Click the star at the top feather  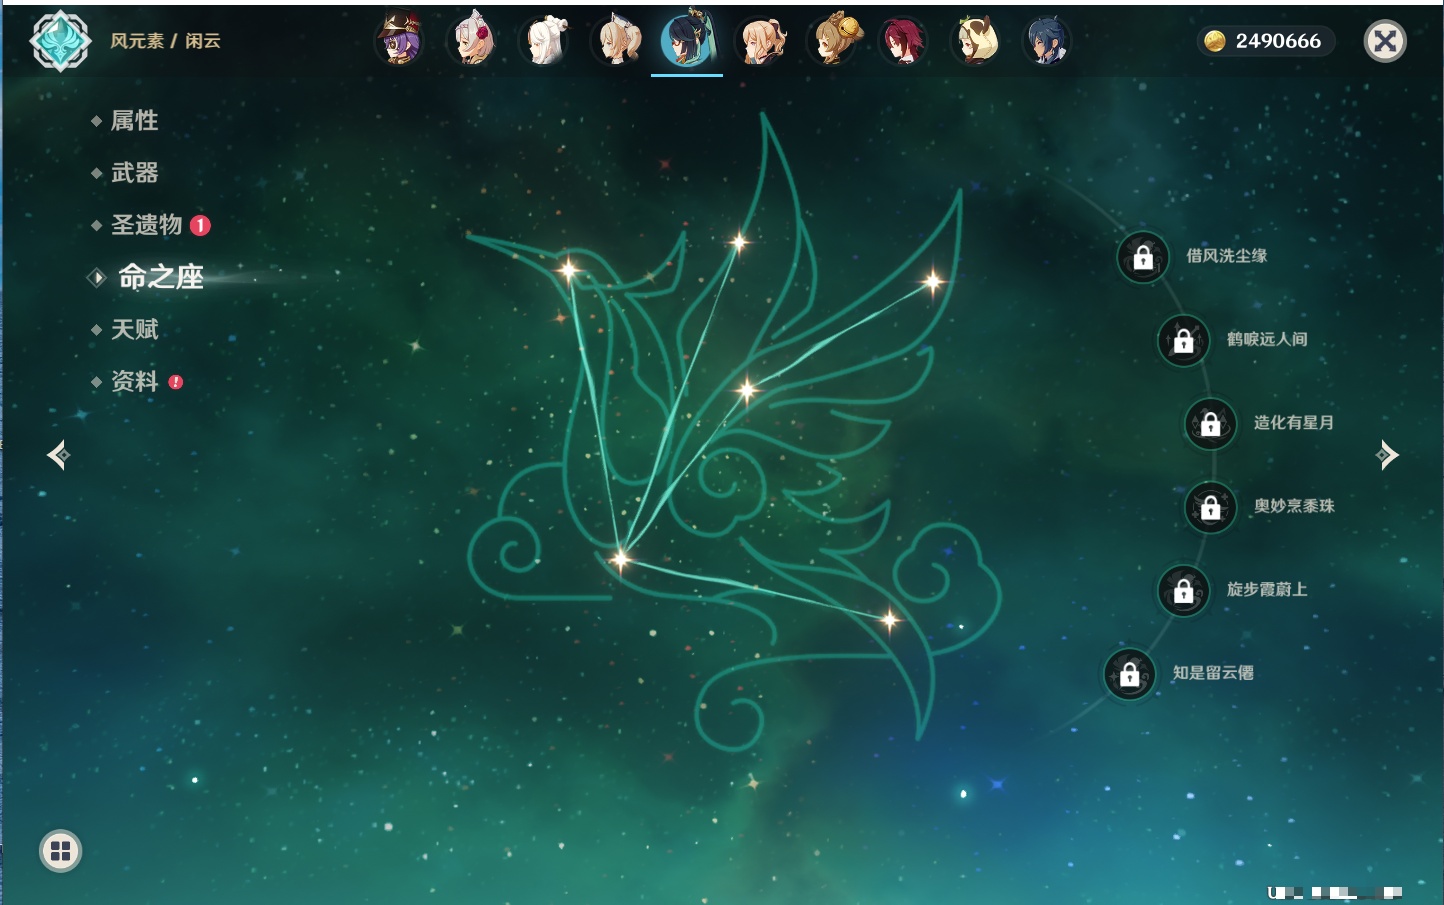738,241
